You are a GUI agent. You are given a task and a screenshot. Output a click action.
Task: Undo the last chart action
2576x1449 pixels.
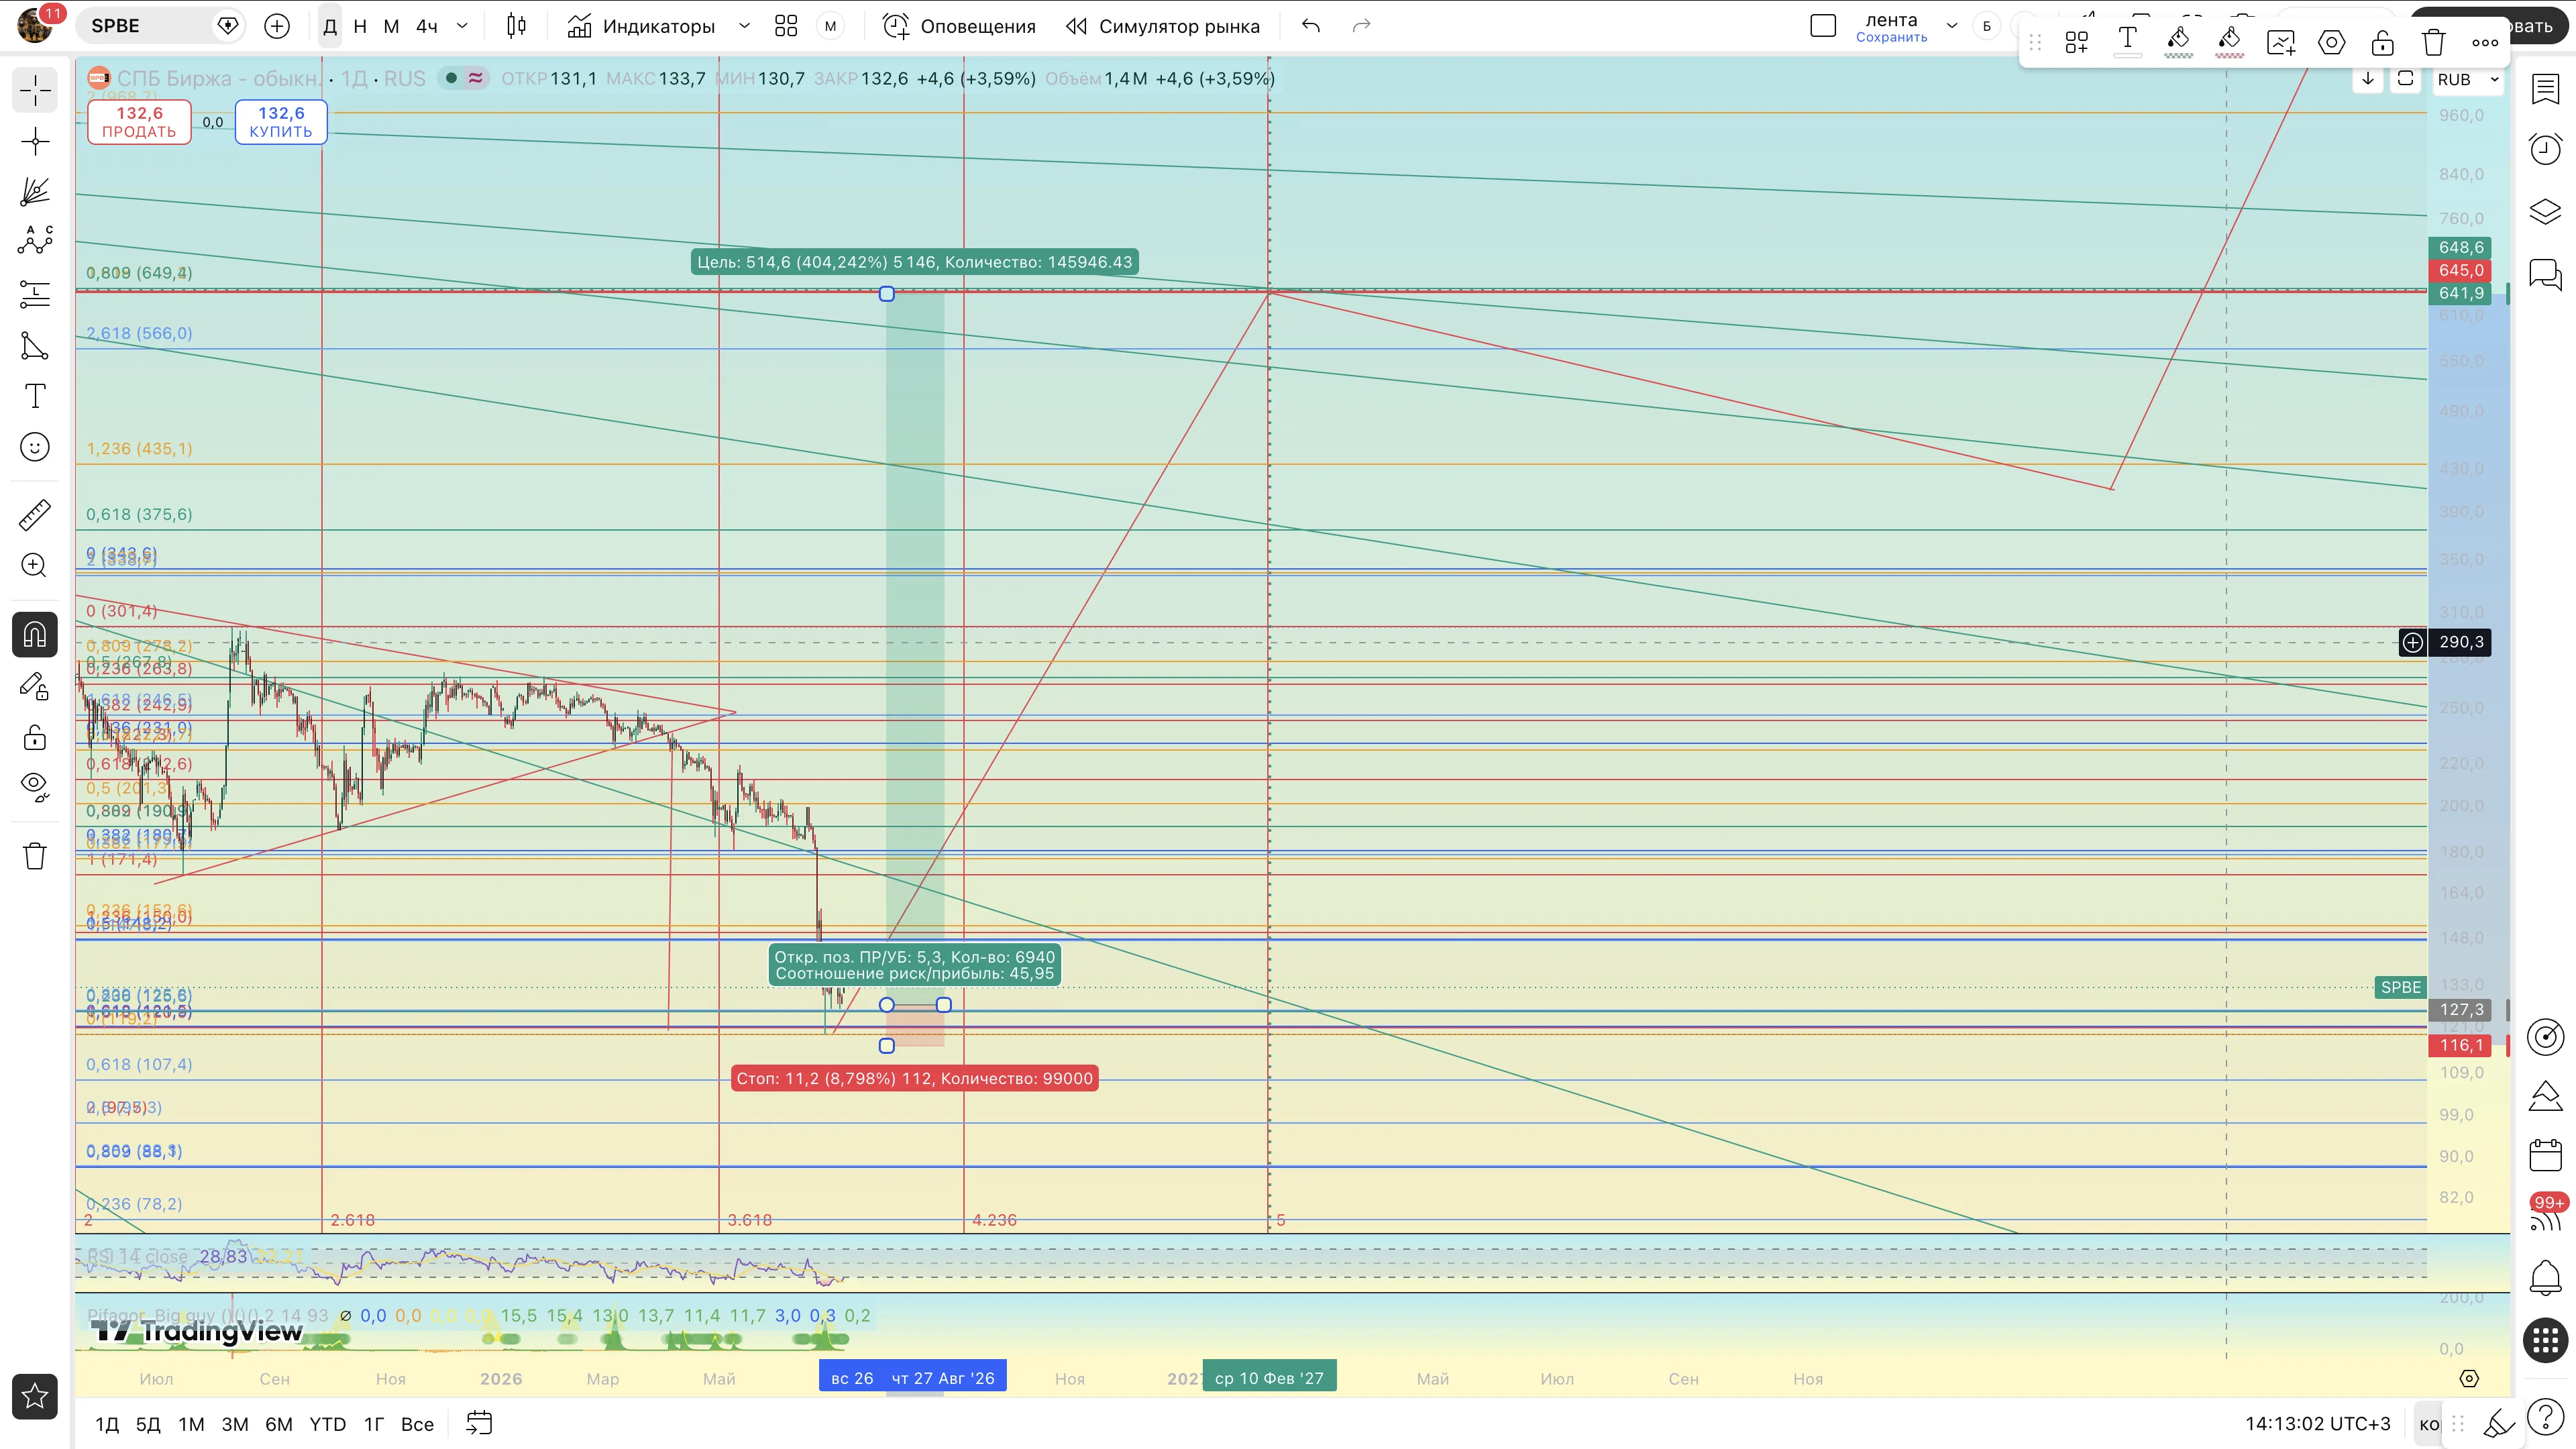tap(1311, 26)
